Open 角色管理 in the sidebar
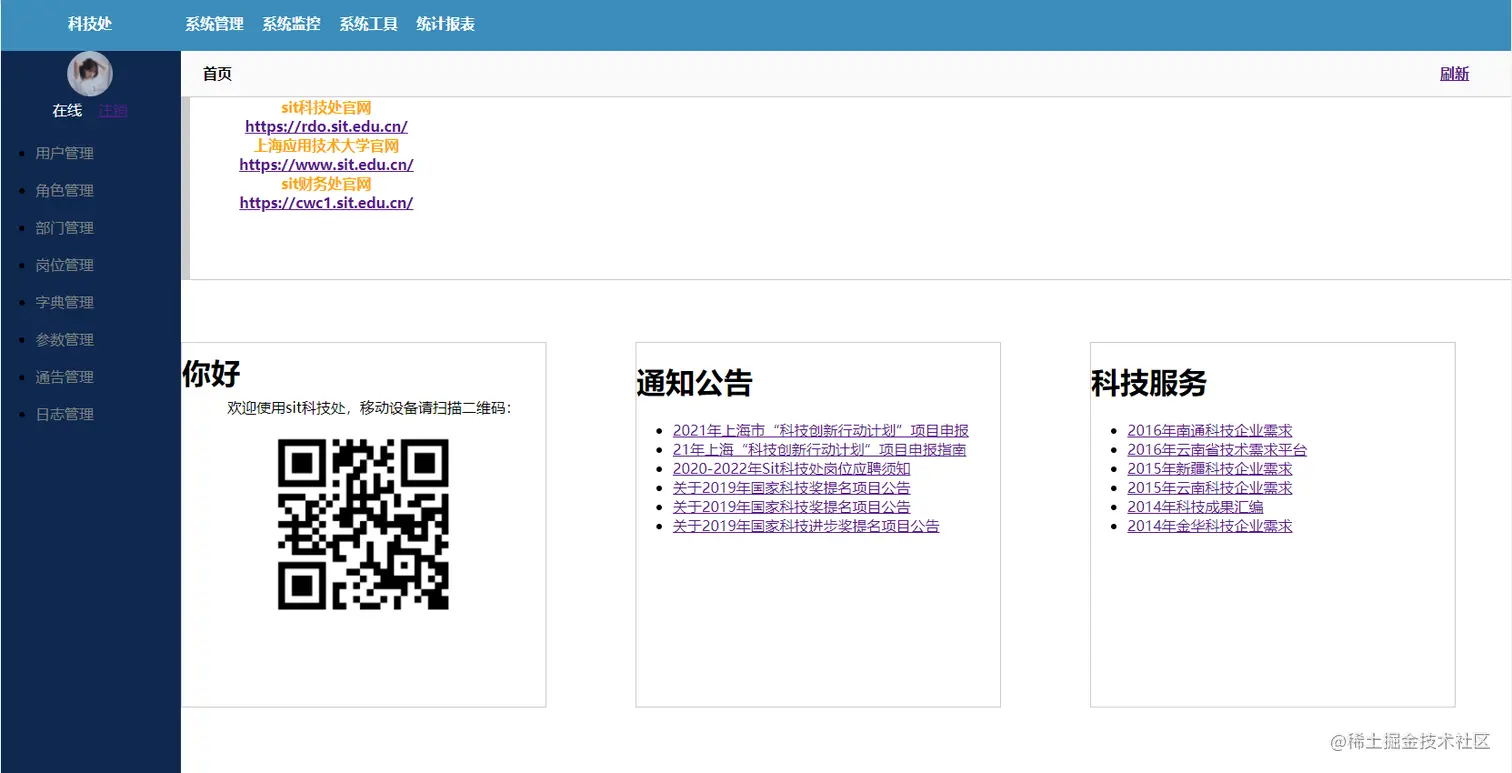Viewport: 1512px width, 773px height. click(64, 190)
